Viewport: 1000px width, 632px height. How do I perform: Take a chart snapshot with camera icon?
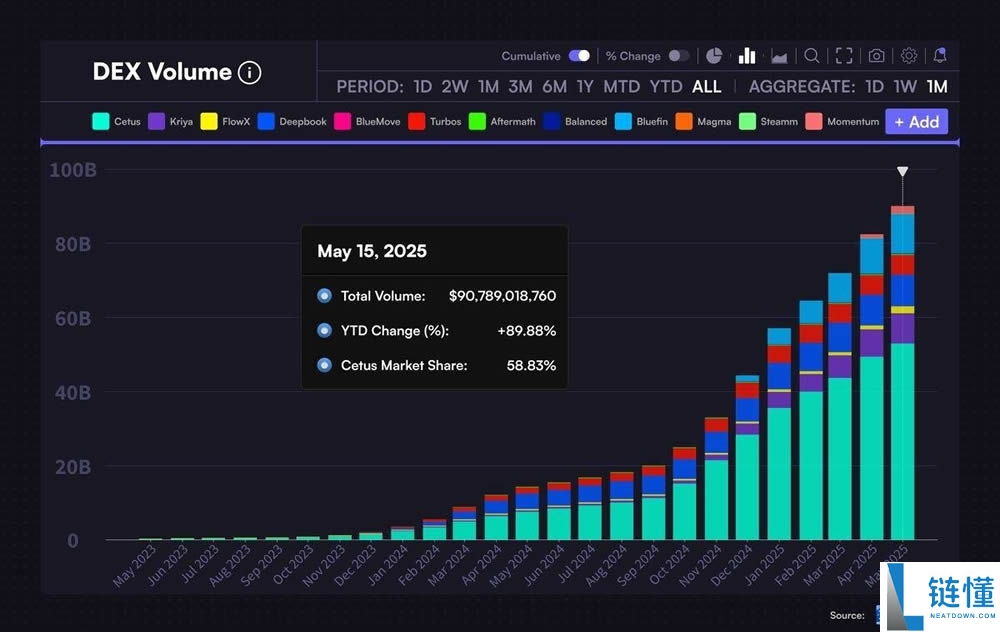[876, 56]
